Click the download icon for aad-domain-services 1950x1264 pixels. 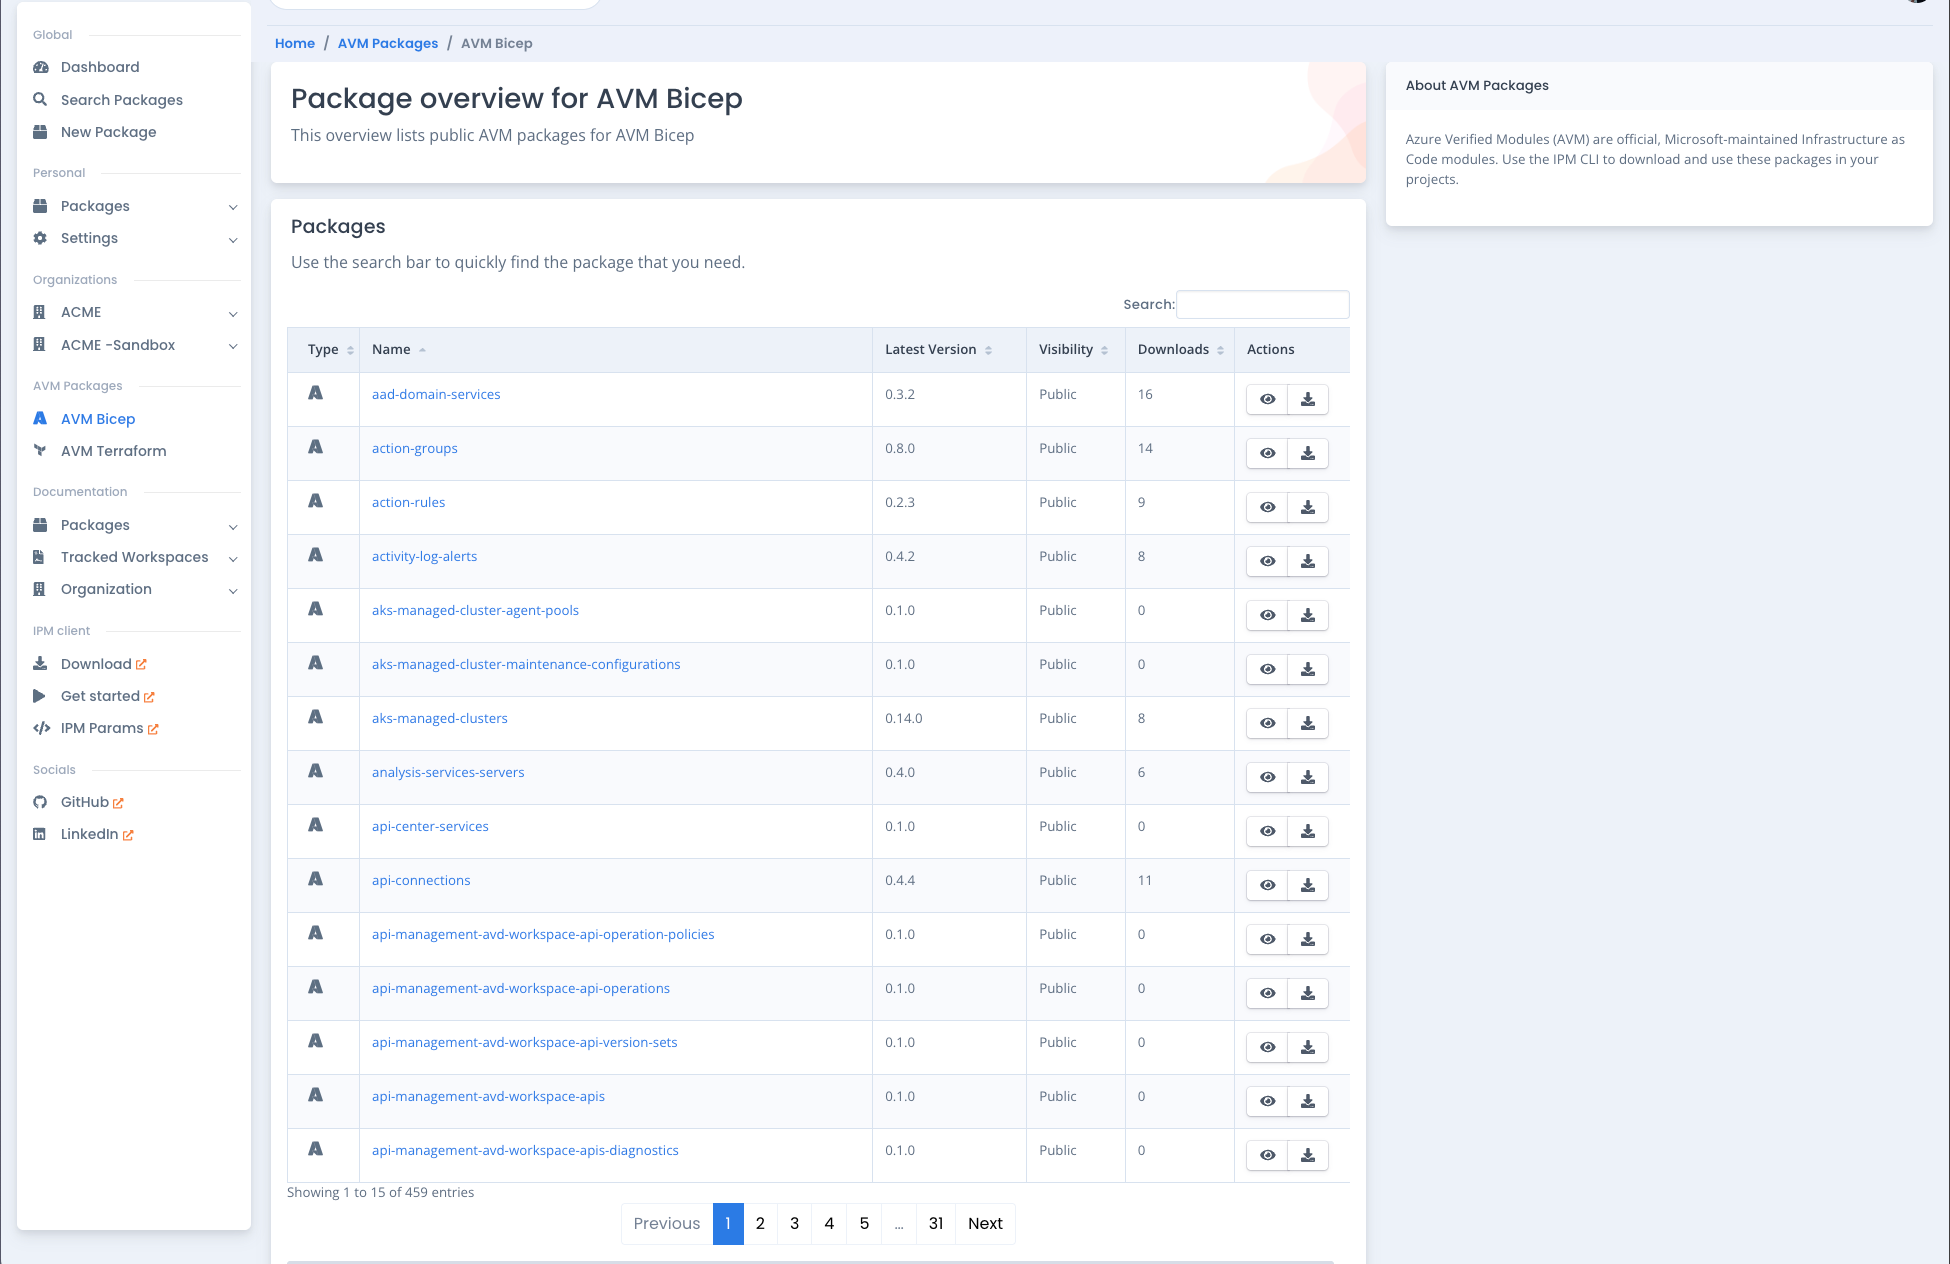pos(1307,399)
